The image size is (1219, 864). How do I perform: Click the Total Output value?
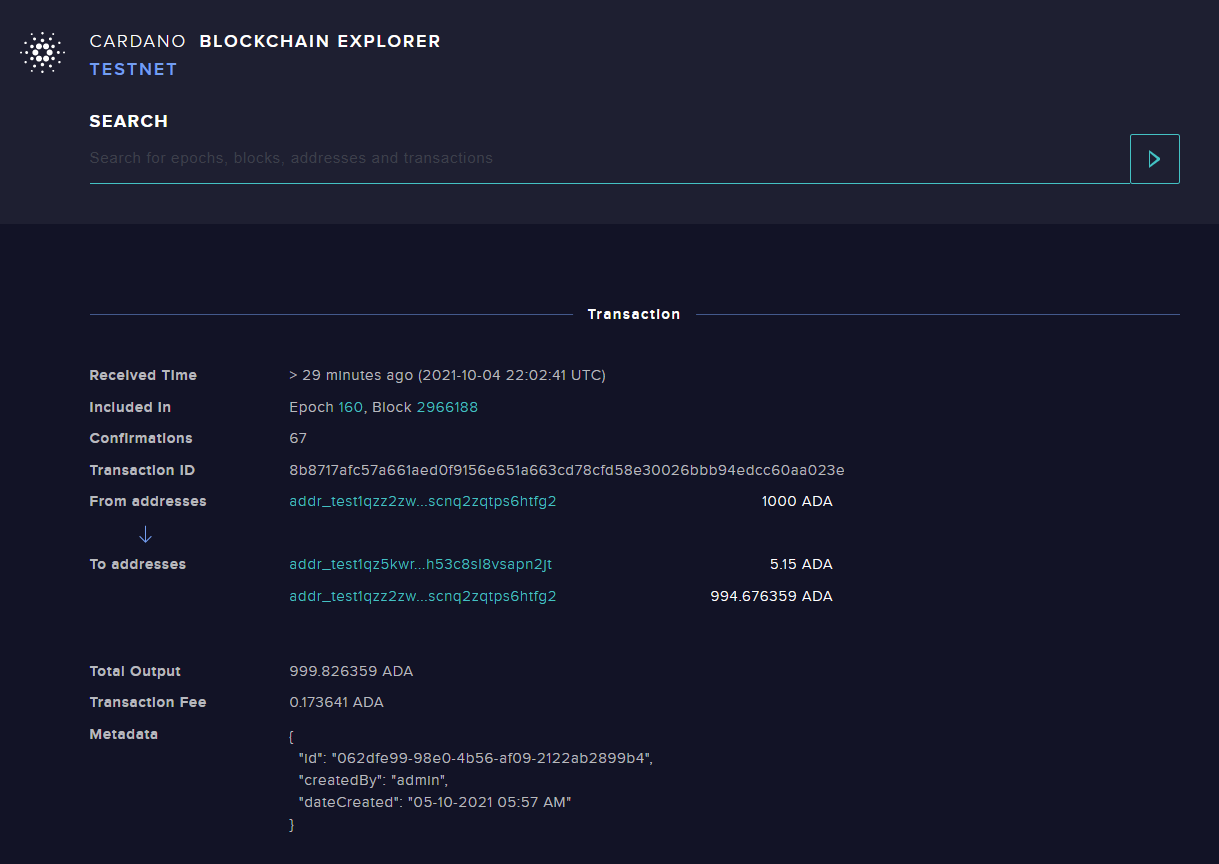coord(351,671)
